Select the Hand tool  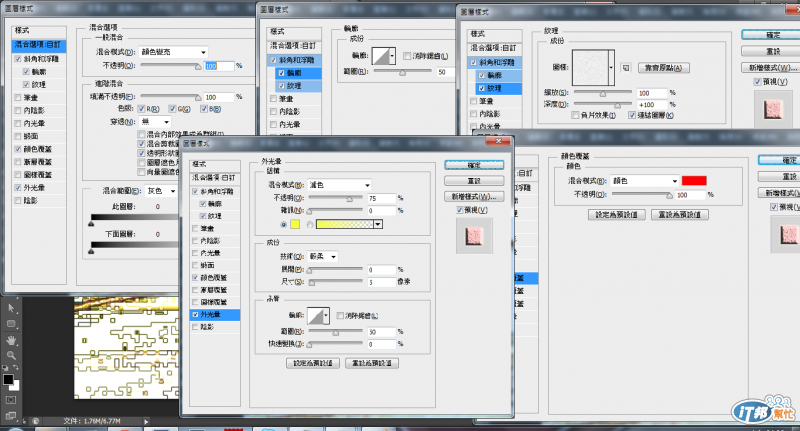point(11,340)
